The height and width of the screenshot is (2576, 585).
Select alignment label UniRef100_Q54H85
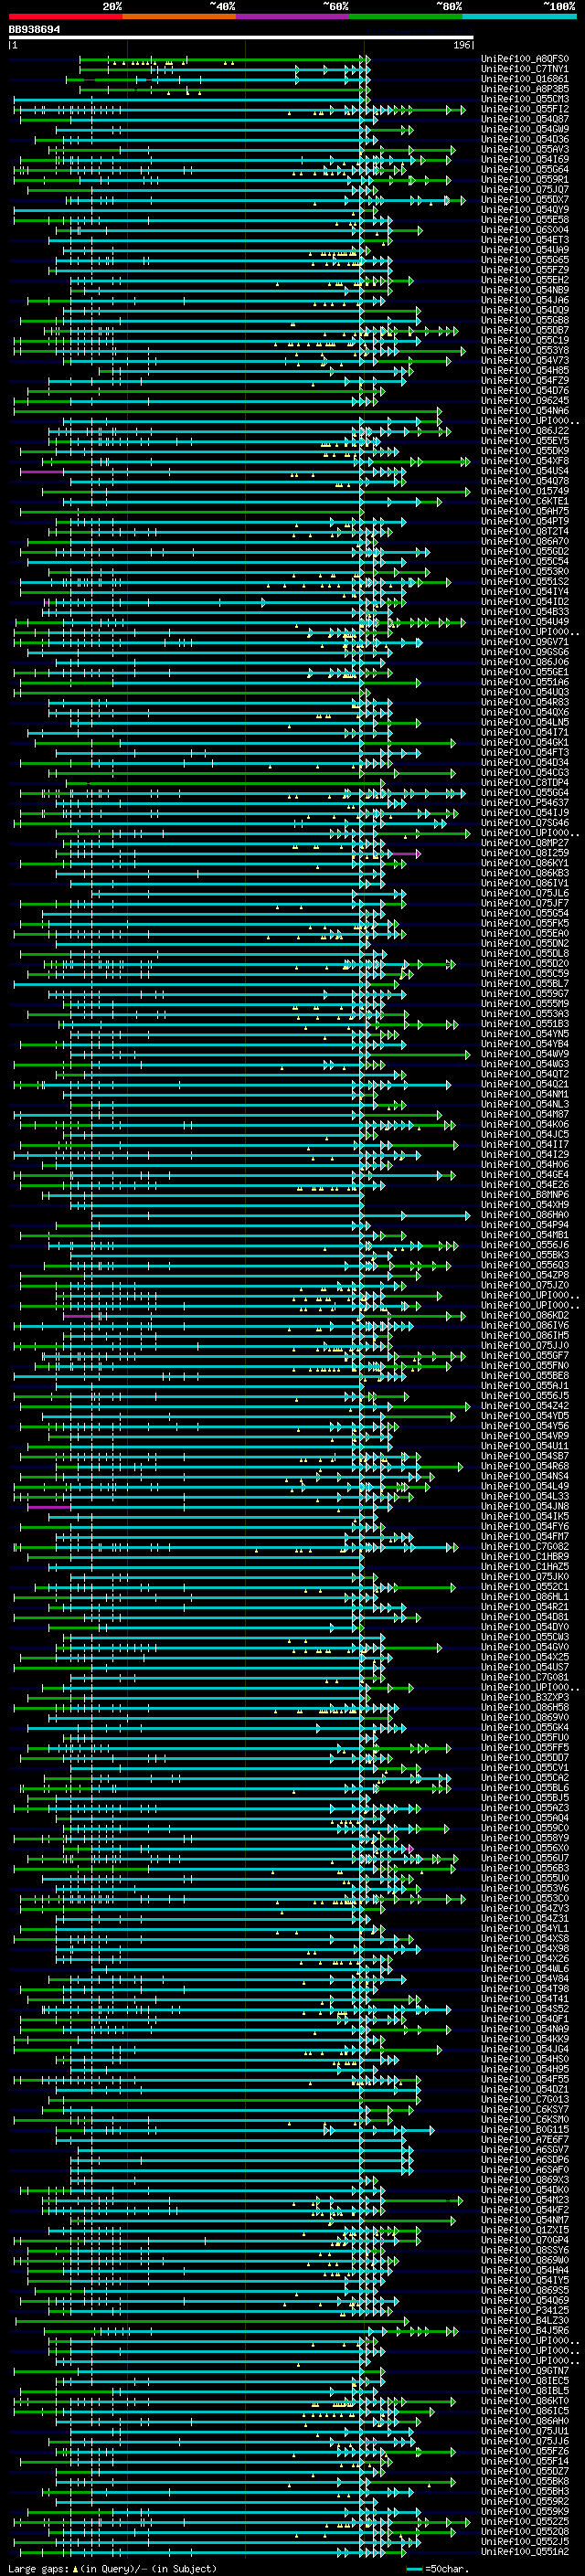pyautogui.click(x=525, y=370)
